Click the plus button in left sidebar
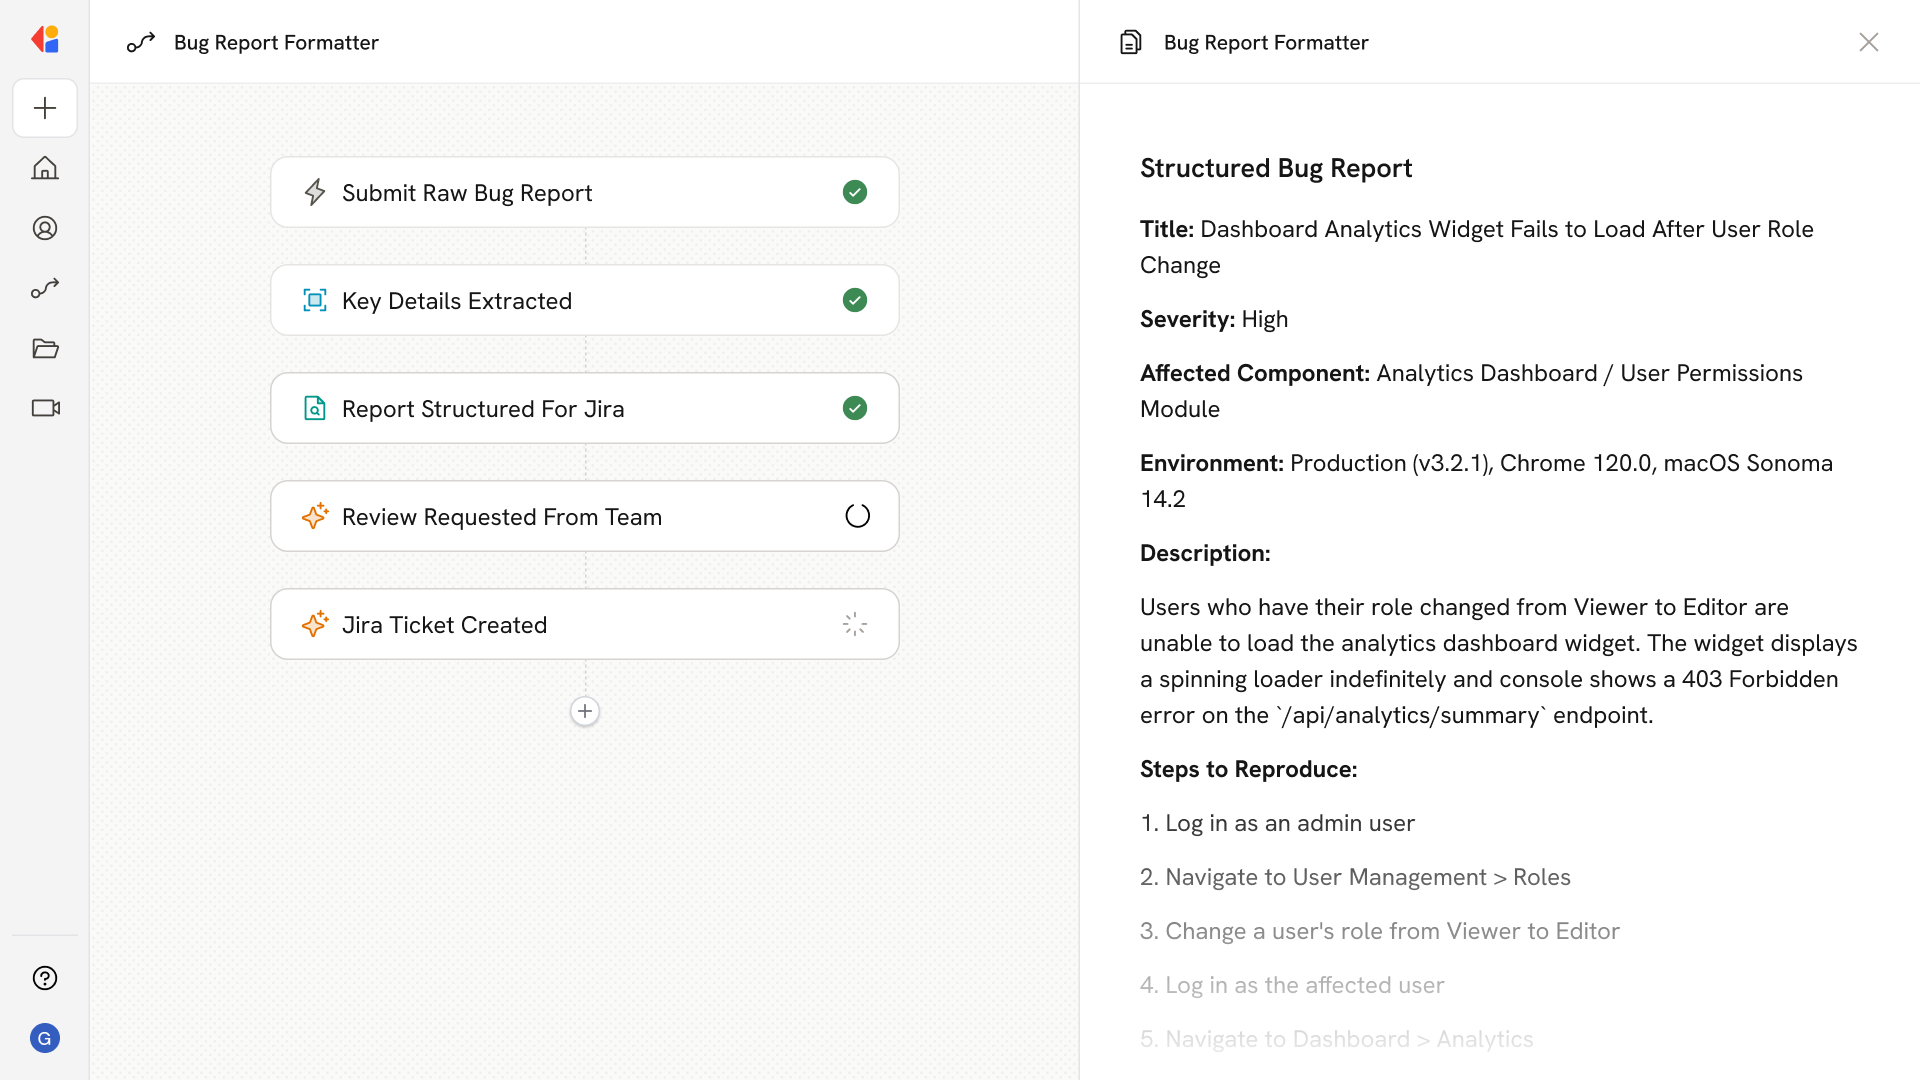The height and width of the screenshot is (1080, 1920). pyautogui.click(x=45, y=108)
